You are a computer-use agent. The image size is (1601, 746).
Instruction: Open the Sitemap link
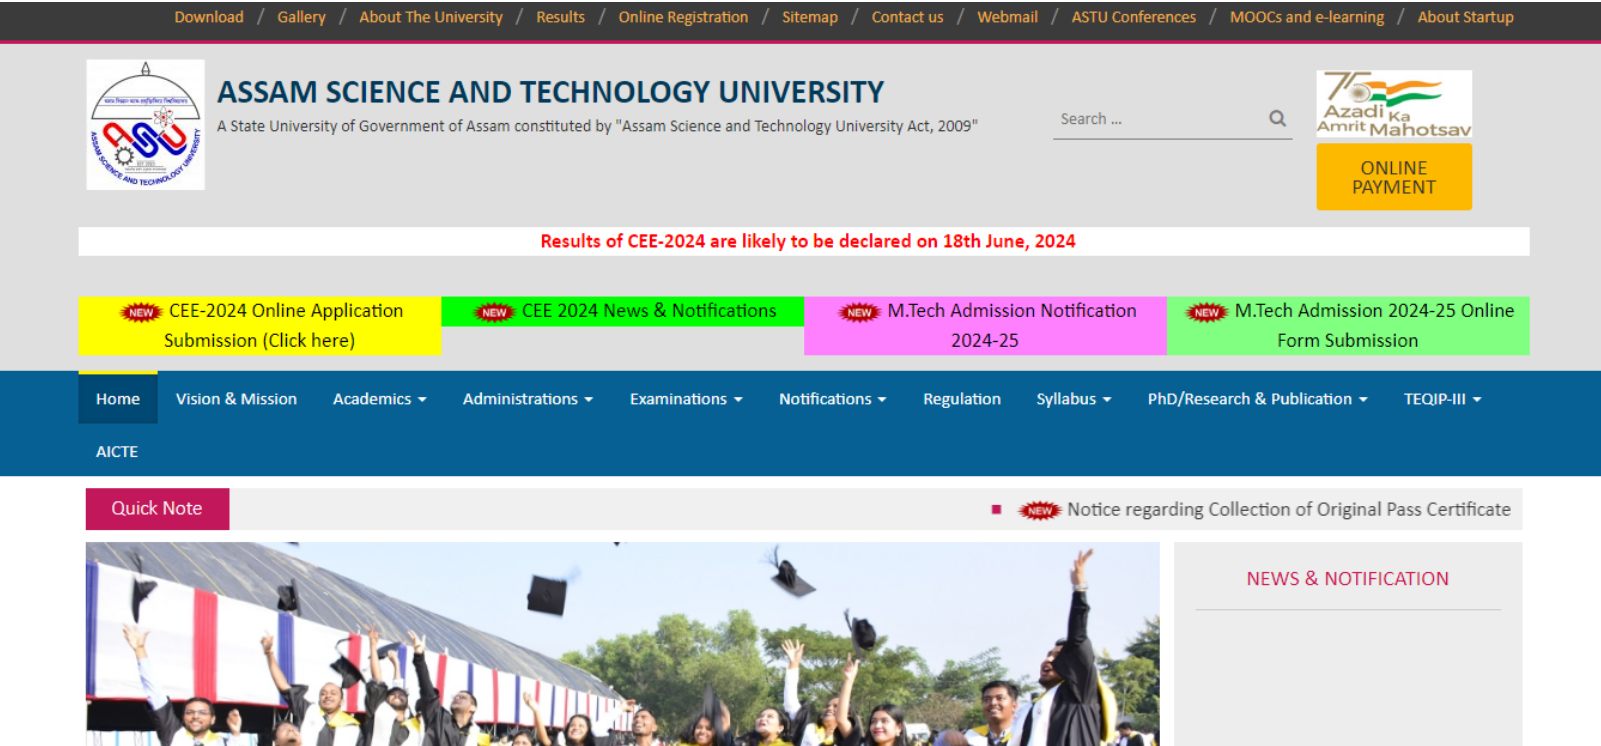point(810,17)
